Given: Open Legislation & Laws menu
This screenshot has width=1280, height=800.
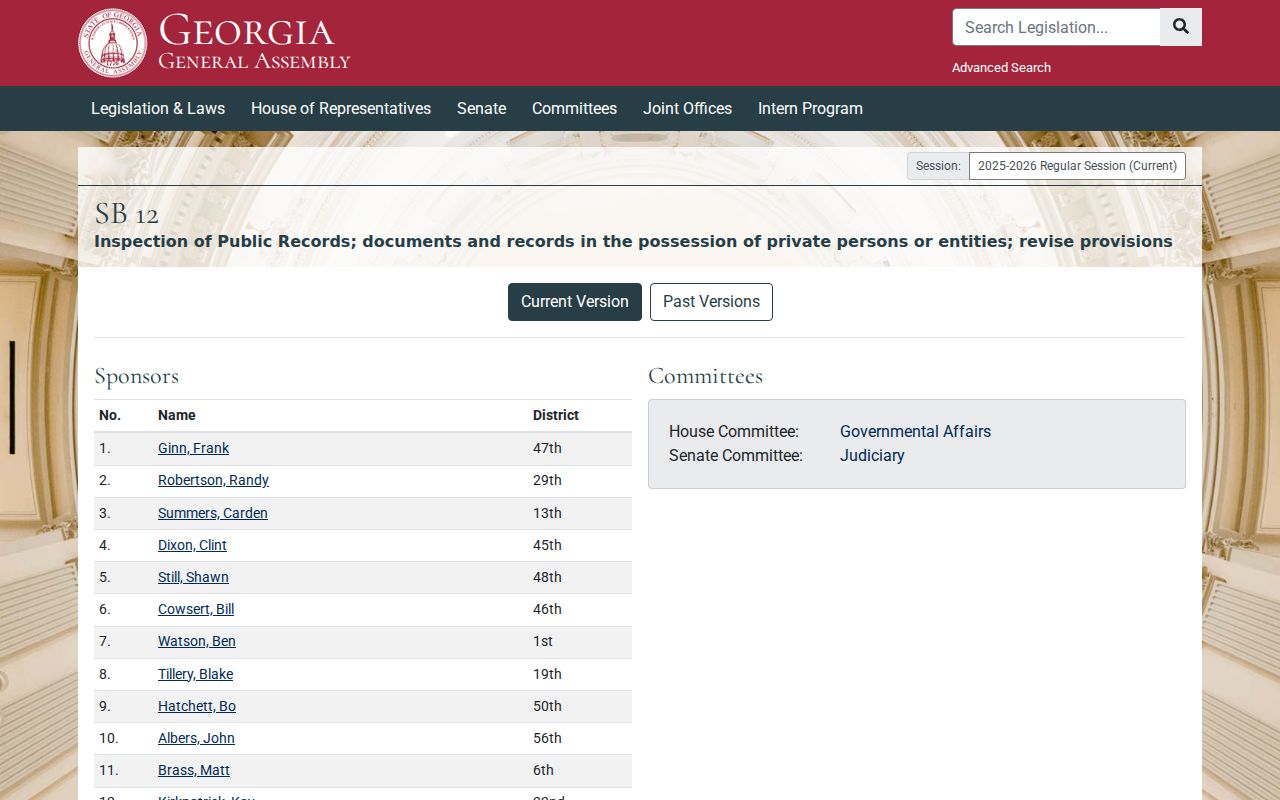Looking at the screenshot, I should coord(158,108).
